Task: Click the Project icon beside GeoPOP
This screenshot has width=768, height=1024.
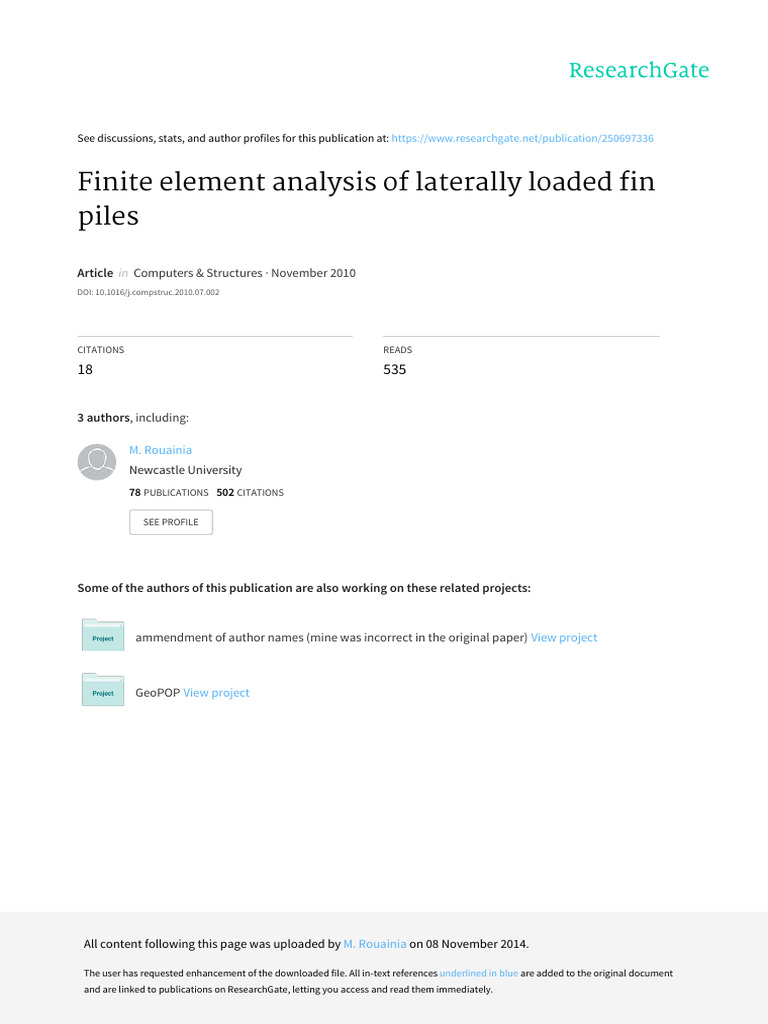Action: [103, 690]
